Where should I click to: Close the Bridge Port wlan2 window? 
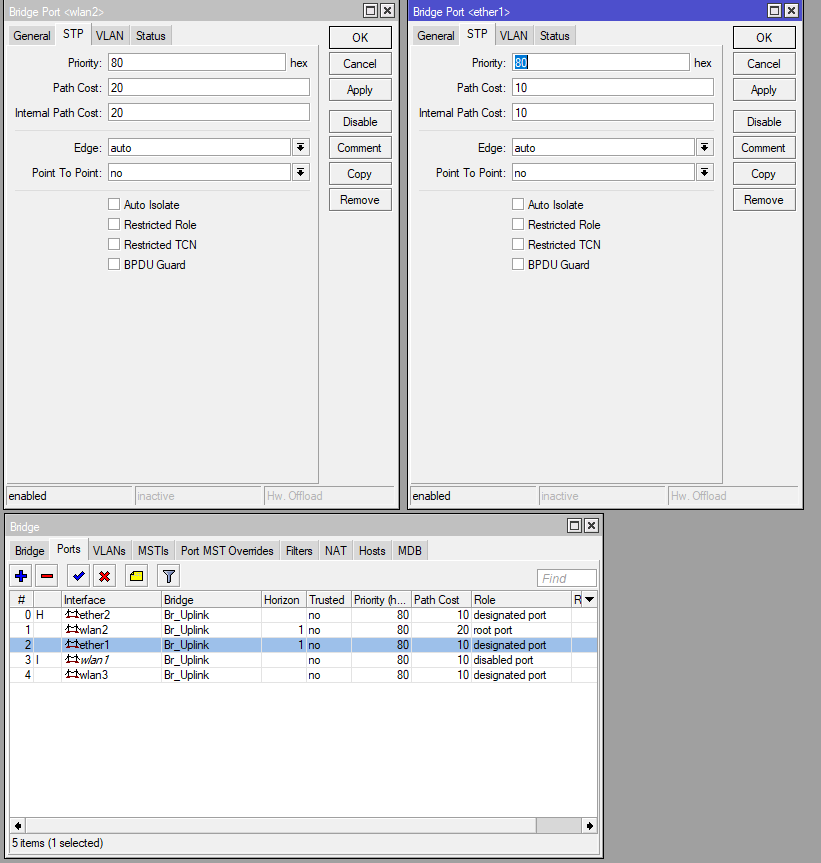(x=387, y=10)
